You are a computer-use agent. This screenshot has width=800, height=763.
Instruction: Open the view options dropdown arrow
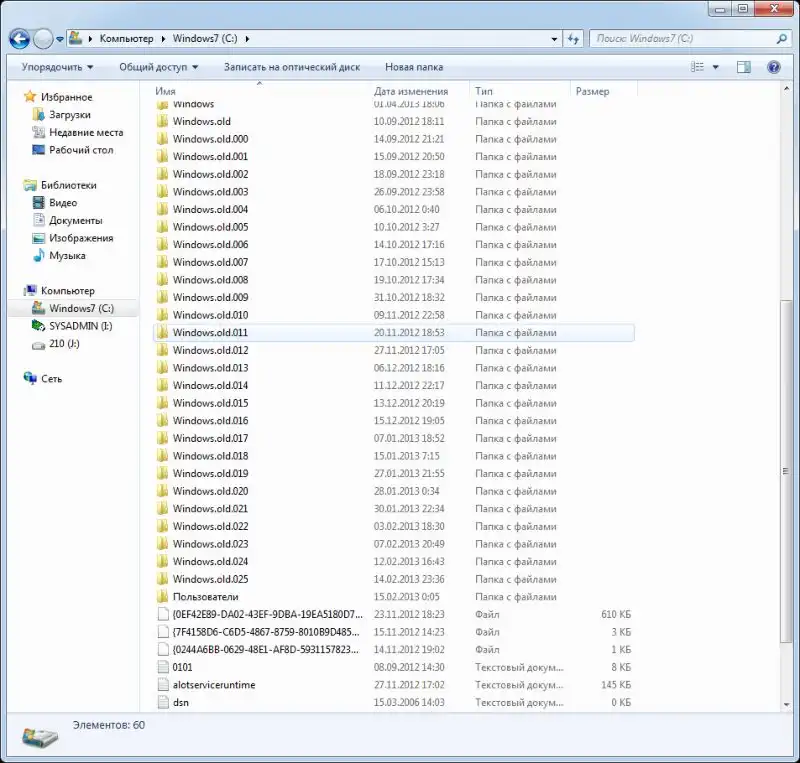(x=716, y=67)
